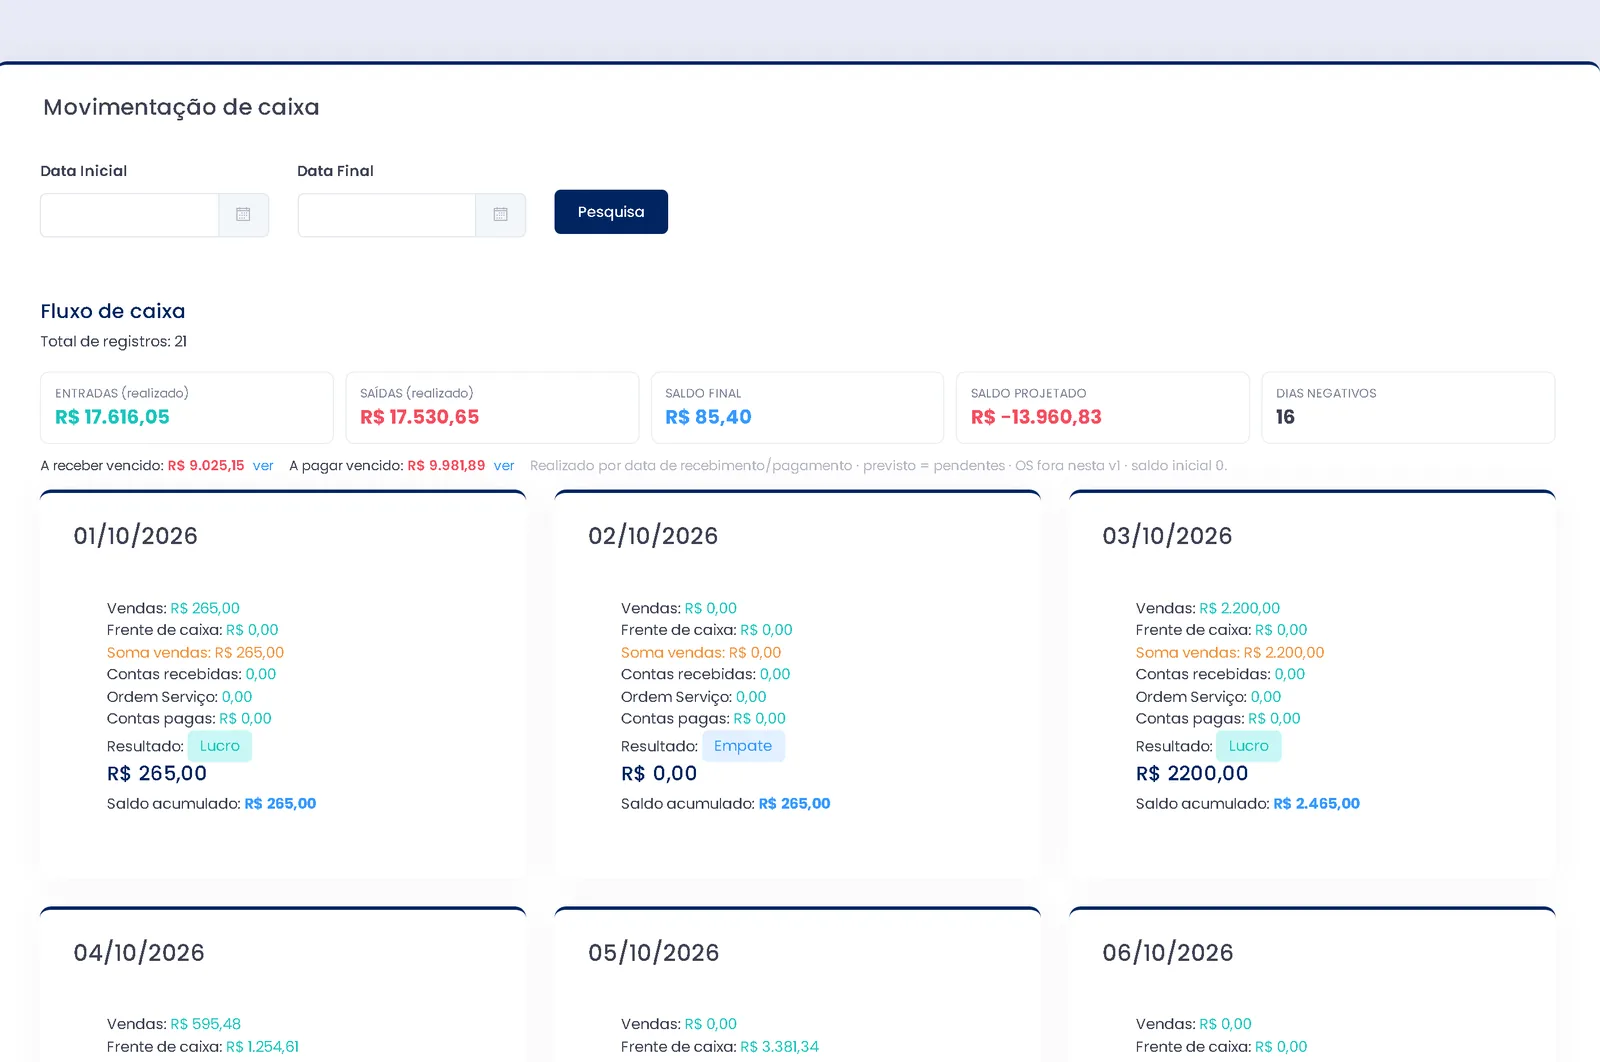1600x1062 pixels.
Task: Click Contas pagas line on 02/10/2026 card
Action: click(703, 719)
